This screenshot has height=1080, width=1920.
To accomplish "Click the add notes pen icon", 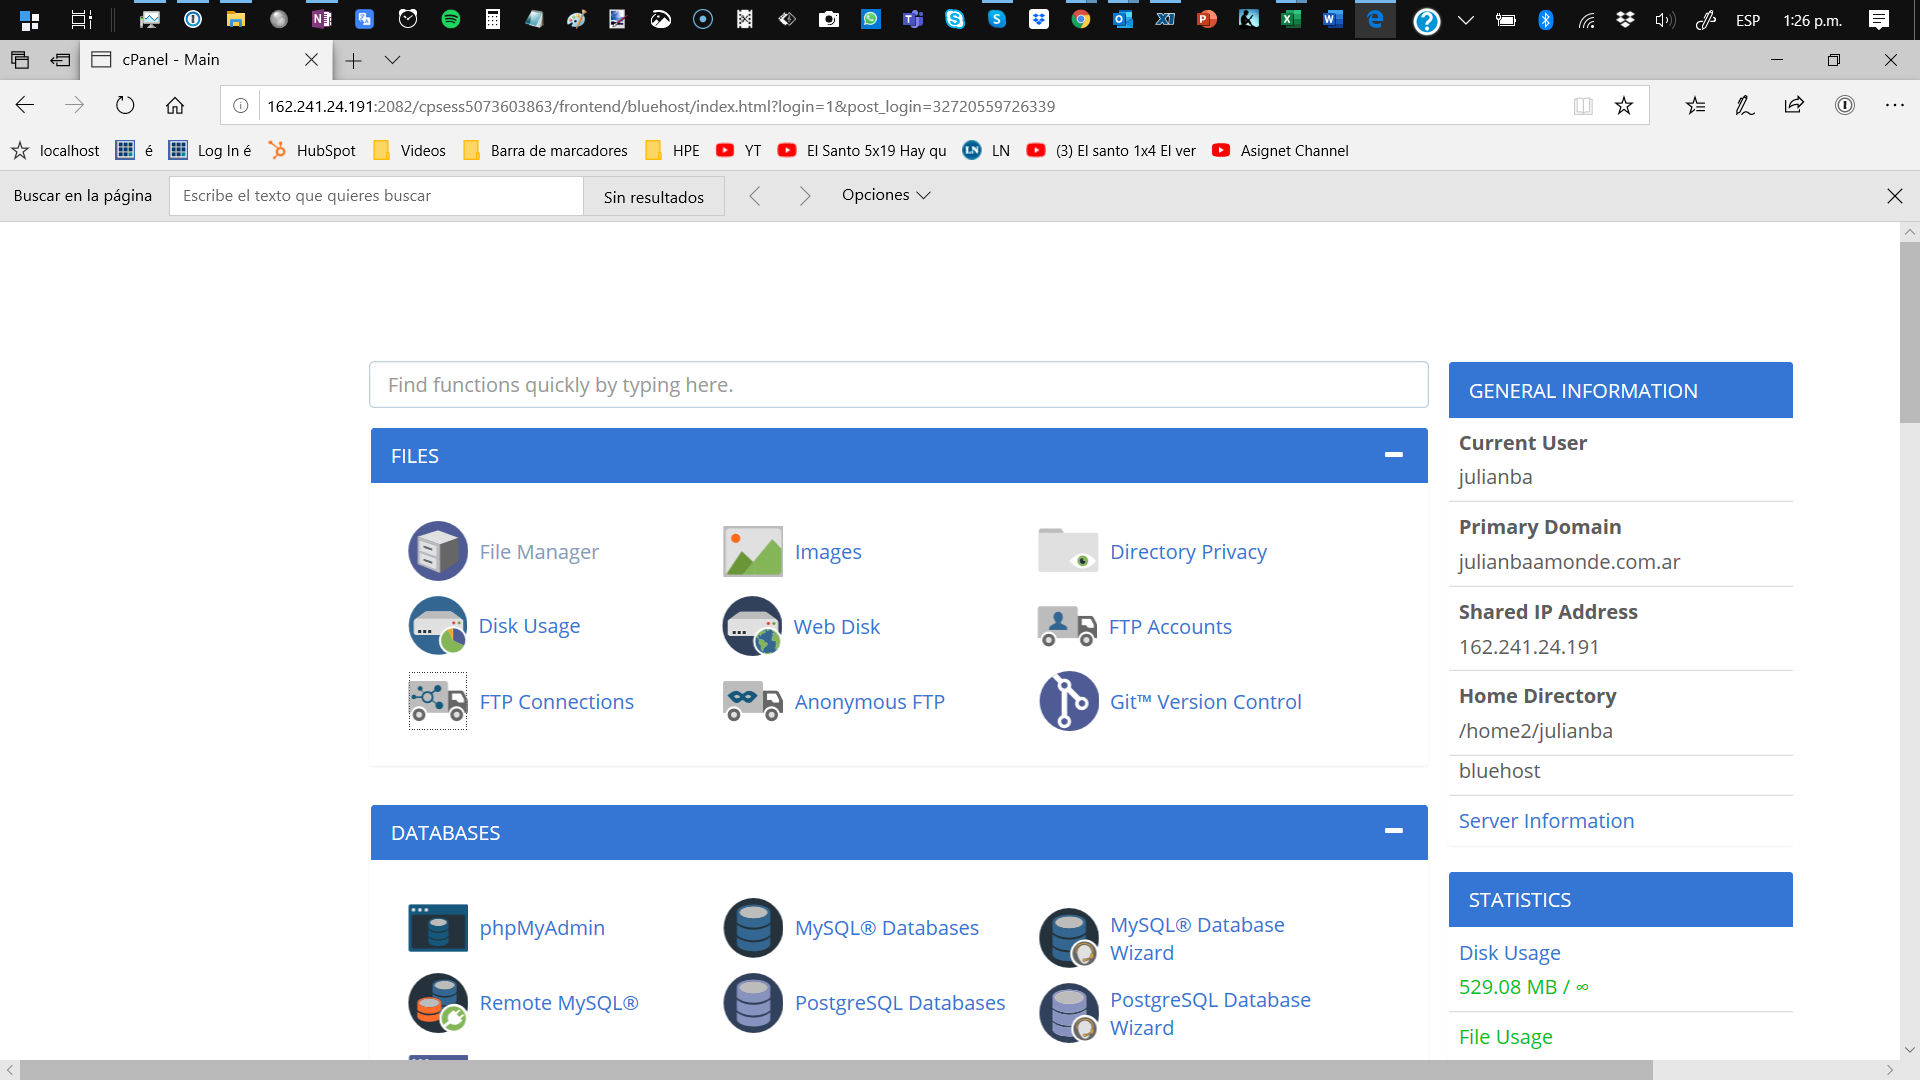I will (1745, 105).
